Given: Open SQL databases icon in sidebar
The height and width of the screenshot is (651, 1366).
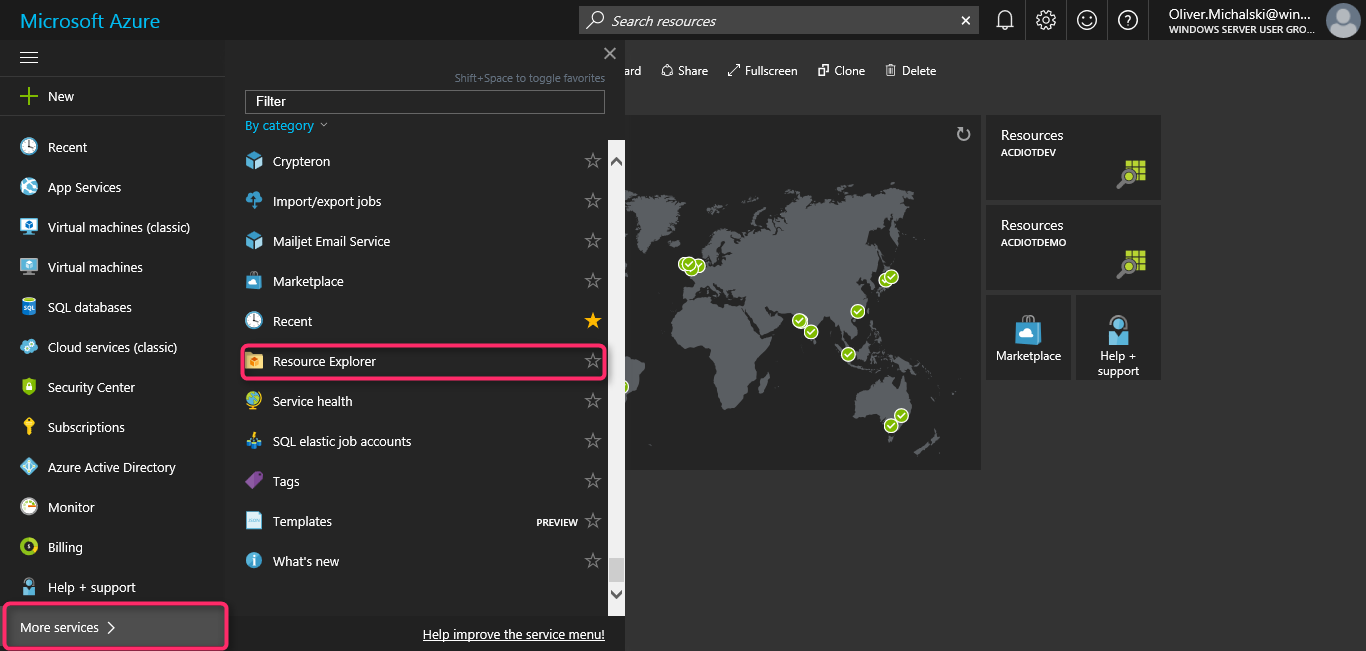Looking at the screenshot, I should click(x=29, y=307).
